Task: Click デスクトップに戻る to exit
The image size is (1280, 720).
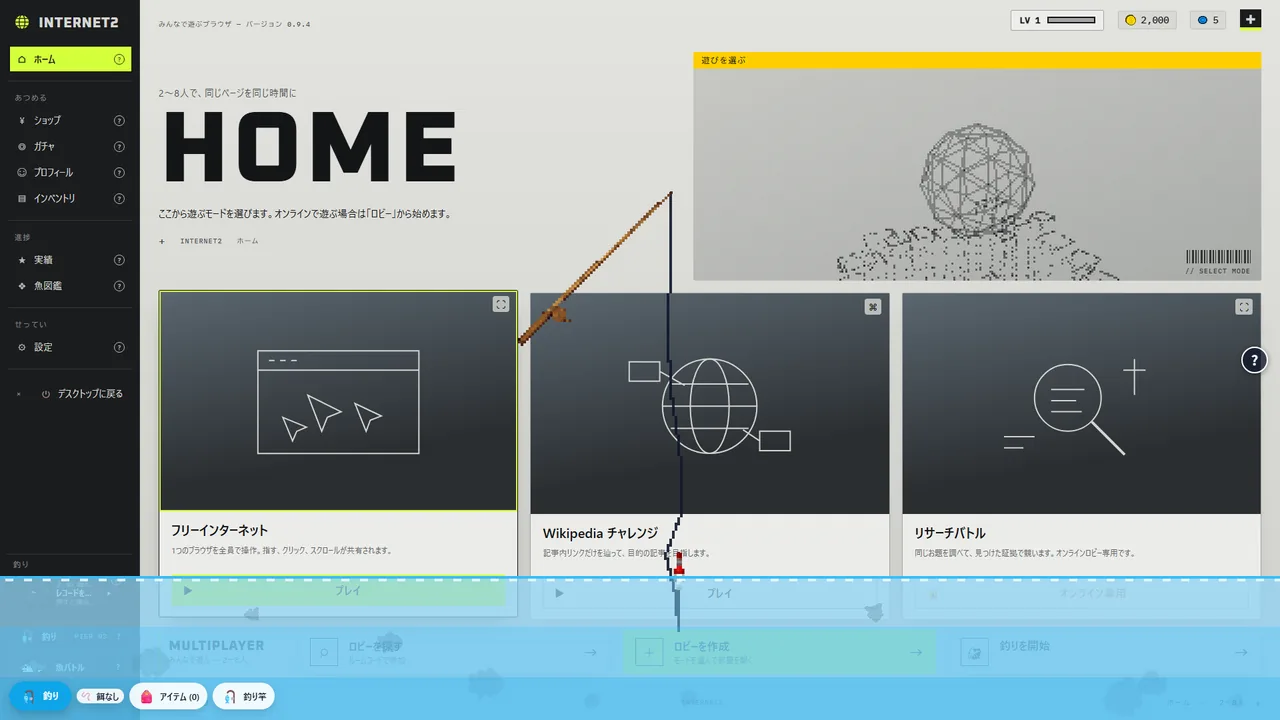Action: click(71, 394)
